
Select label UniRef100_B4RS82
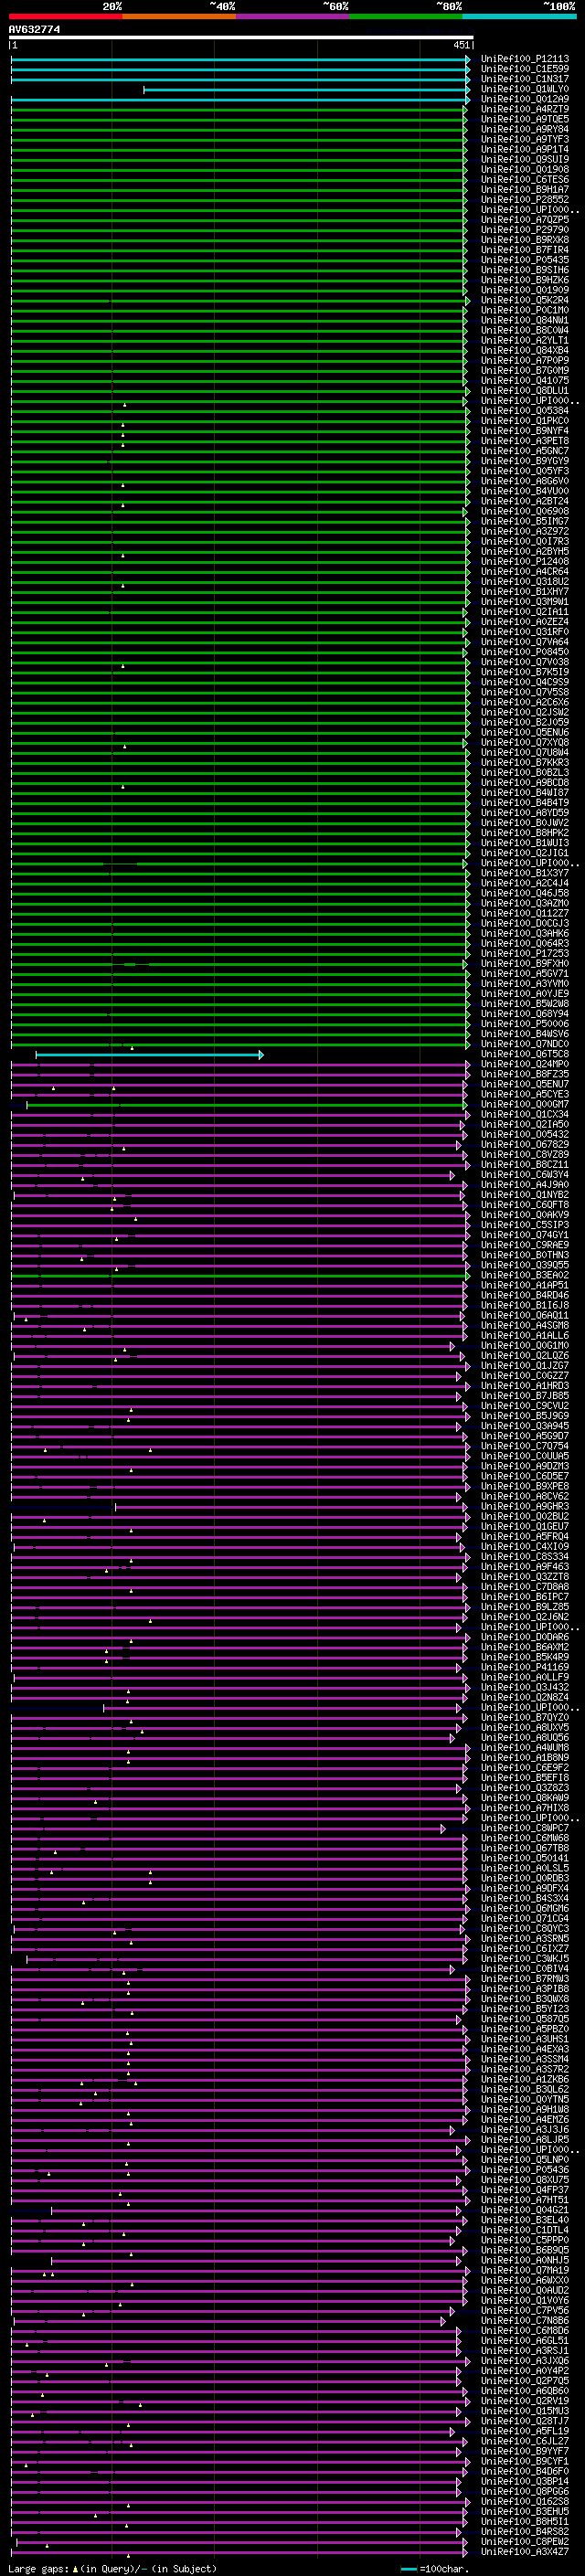coord(525,2531)
